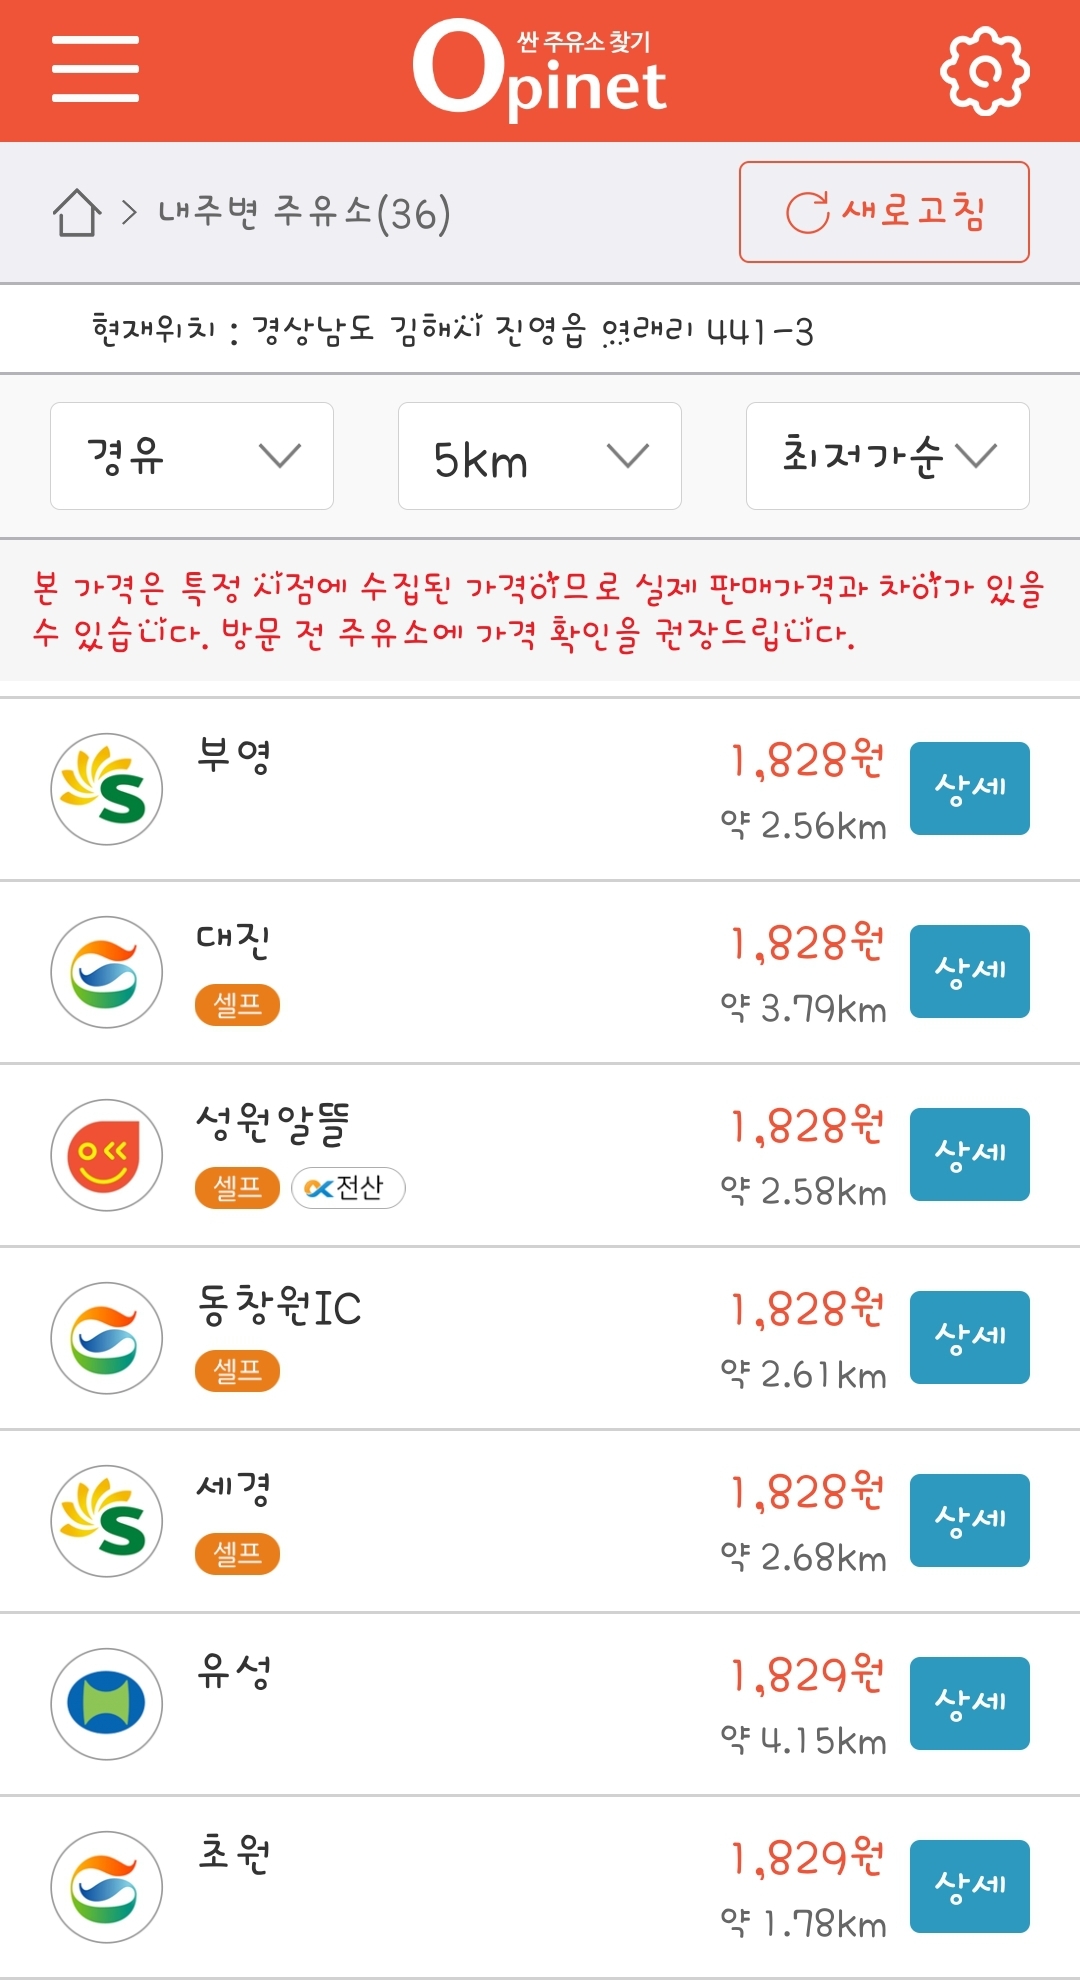Tap the Opinet logo
The height and width of the screenshot is (1981, 1080).
[540, 69]
